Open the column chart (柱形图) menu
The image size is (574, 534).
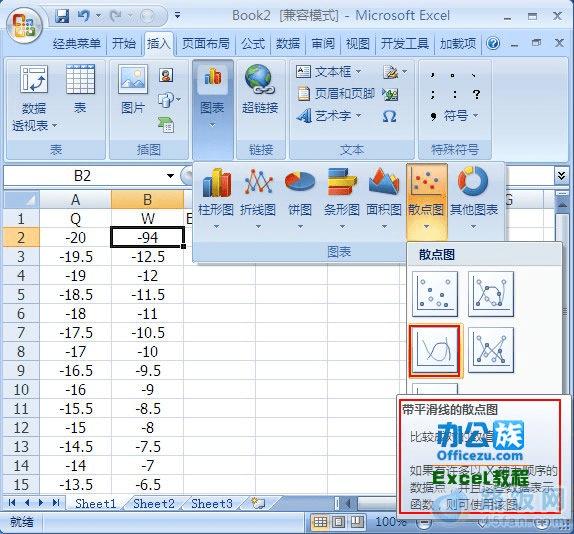click(x=216, y=198)
